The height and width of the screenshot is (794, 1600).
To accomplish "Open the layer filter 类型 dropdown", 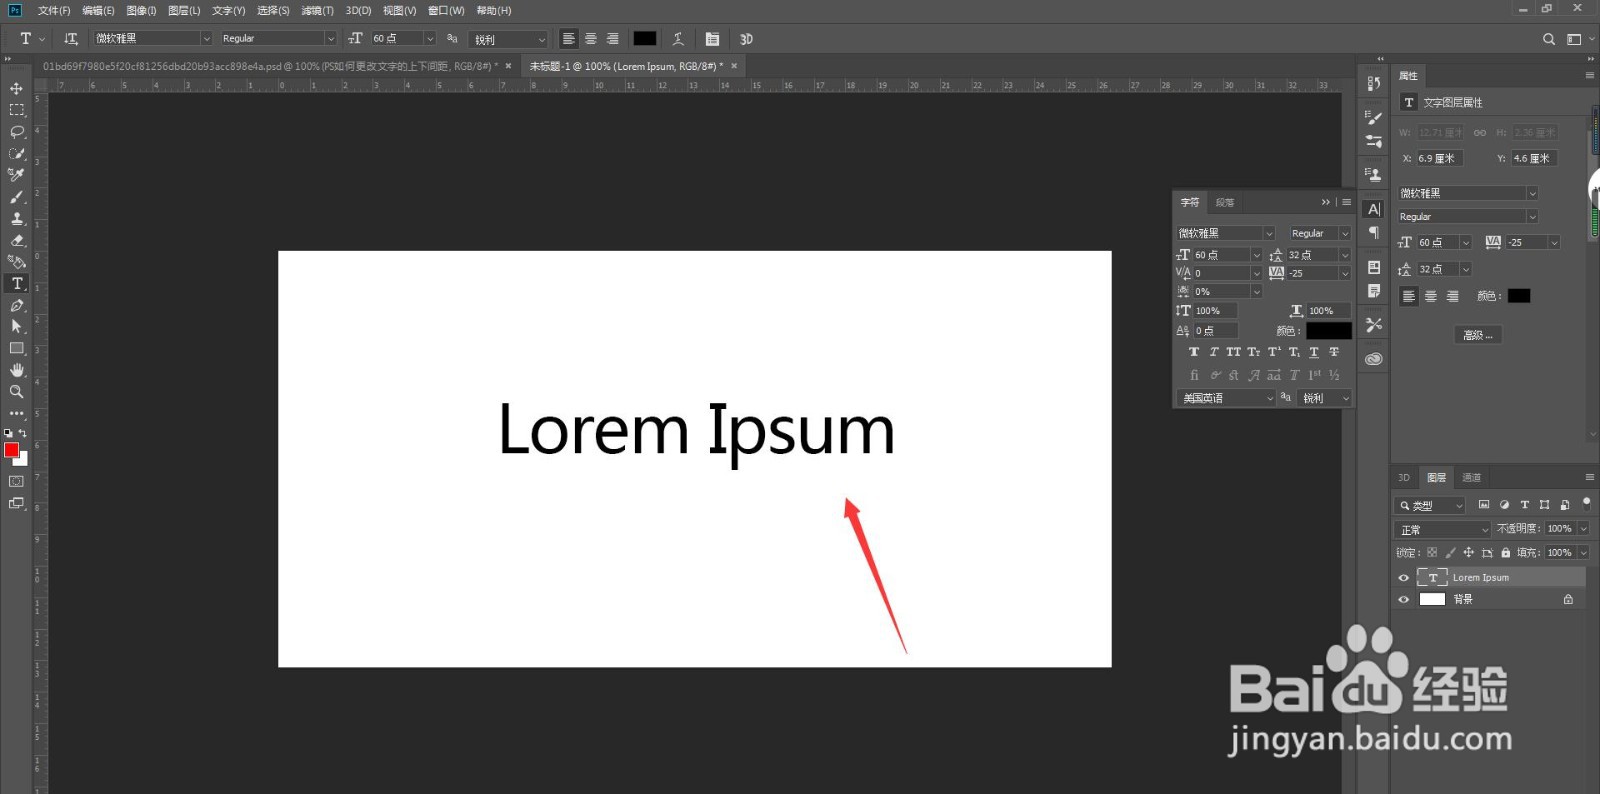I will 1430,505.
